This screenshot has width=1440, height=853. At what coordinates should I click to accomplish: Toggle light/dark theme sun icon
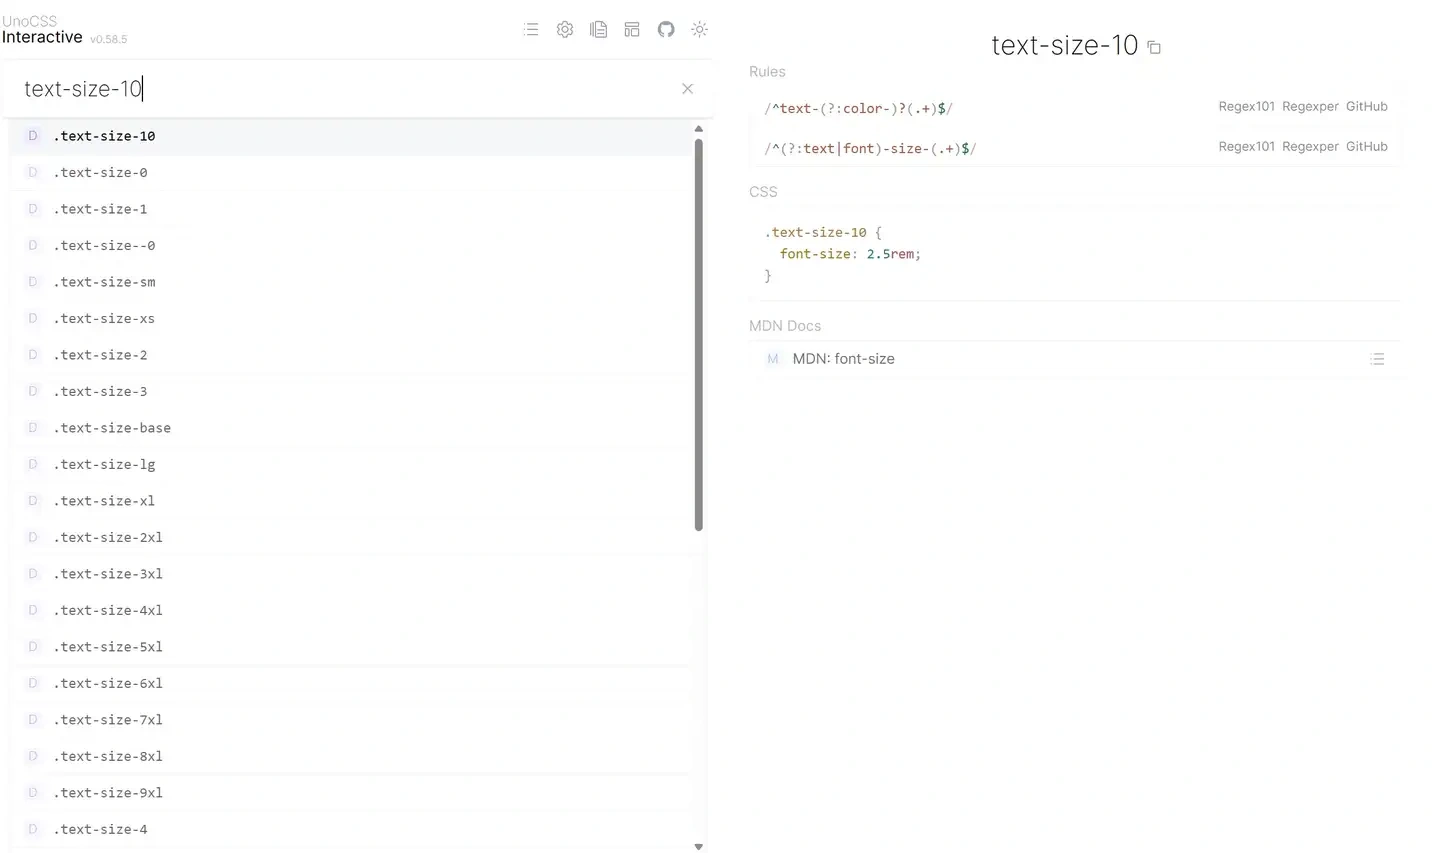(700, 30)
